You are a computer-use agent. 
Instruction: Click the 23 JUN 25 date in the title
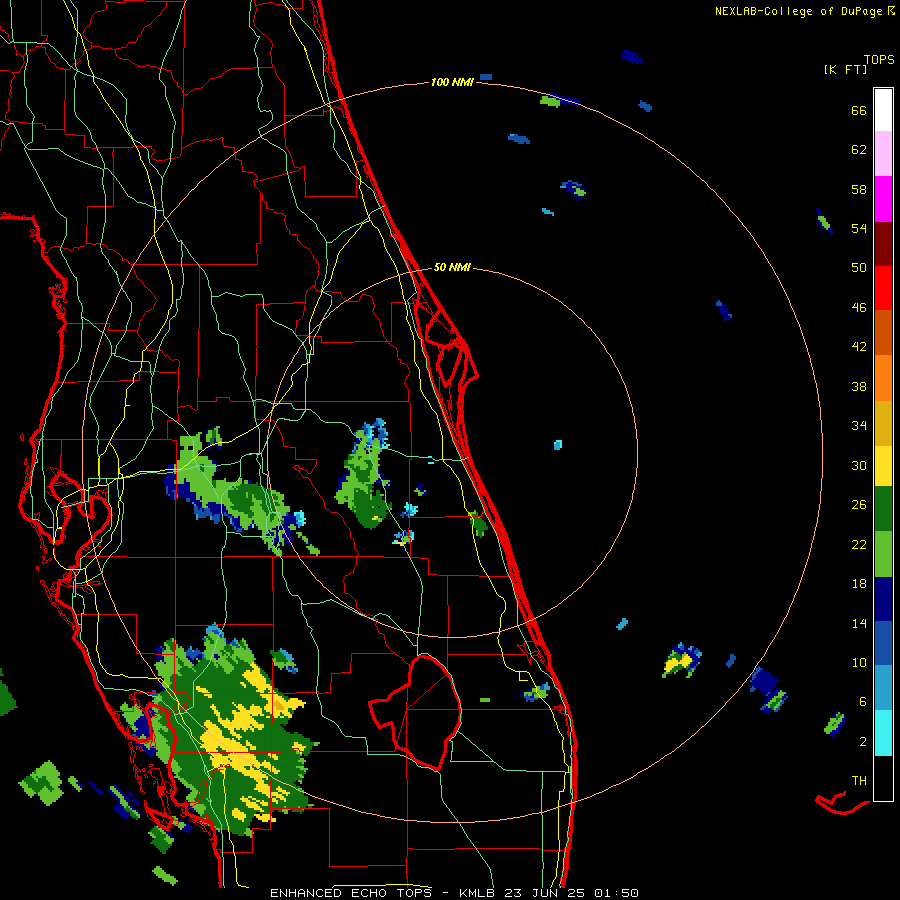544,893
